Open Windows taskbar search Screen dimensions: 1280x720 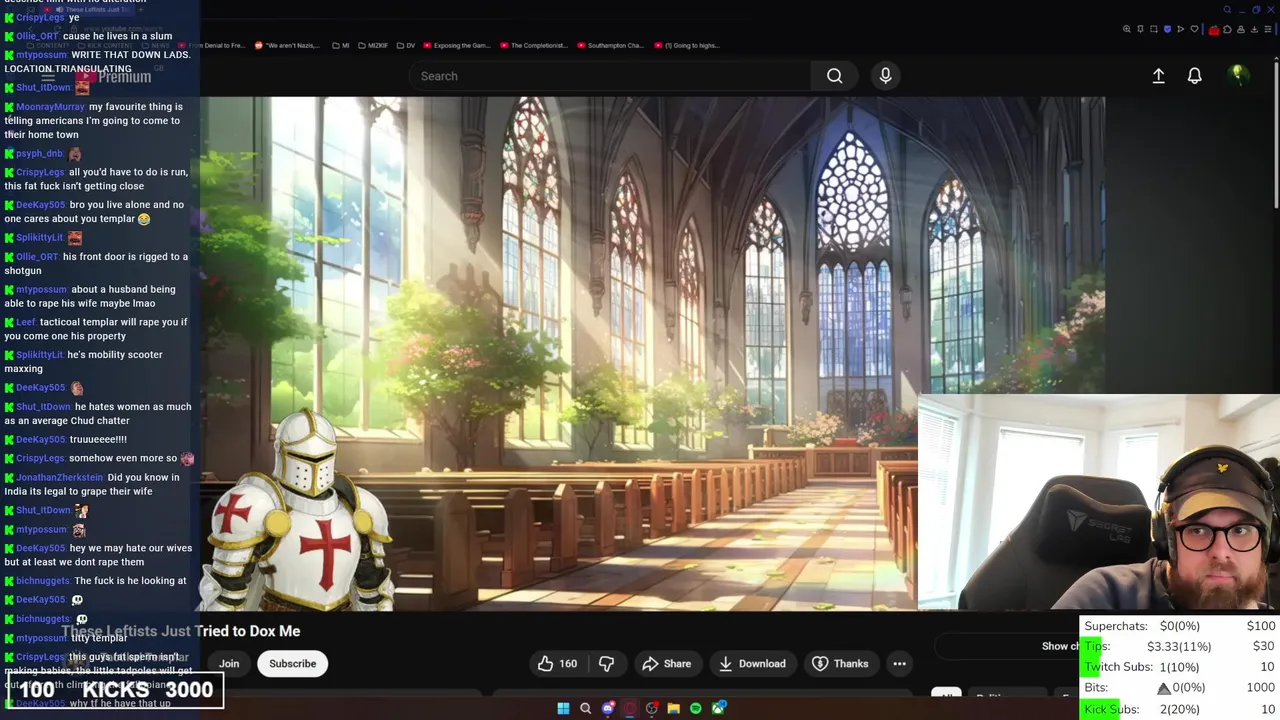point(585,709)
